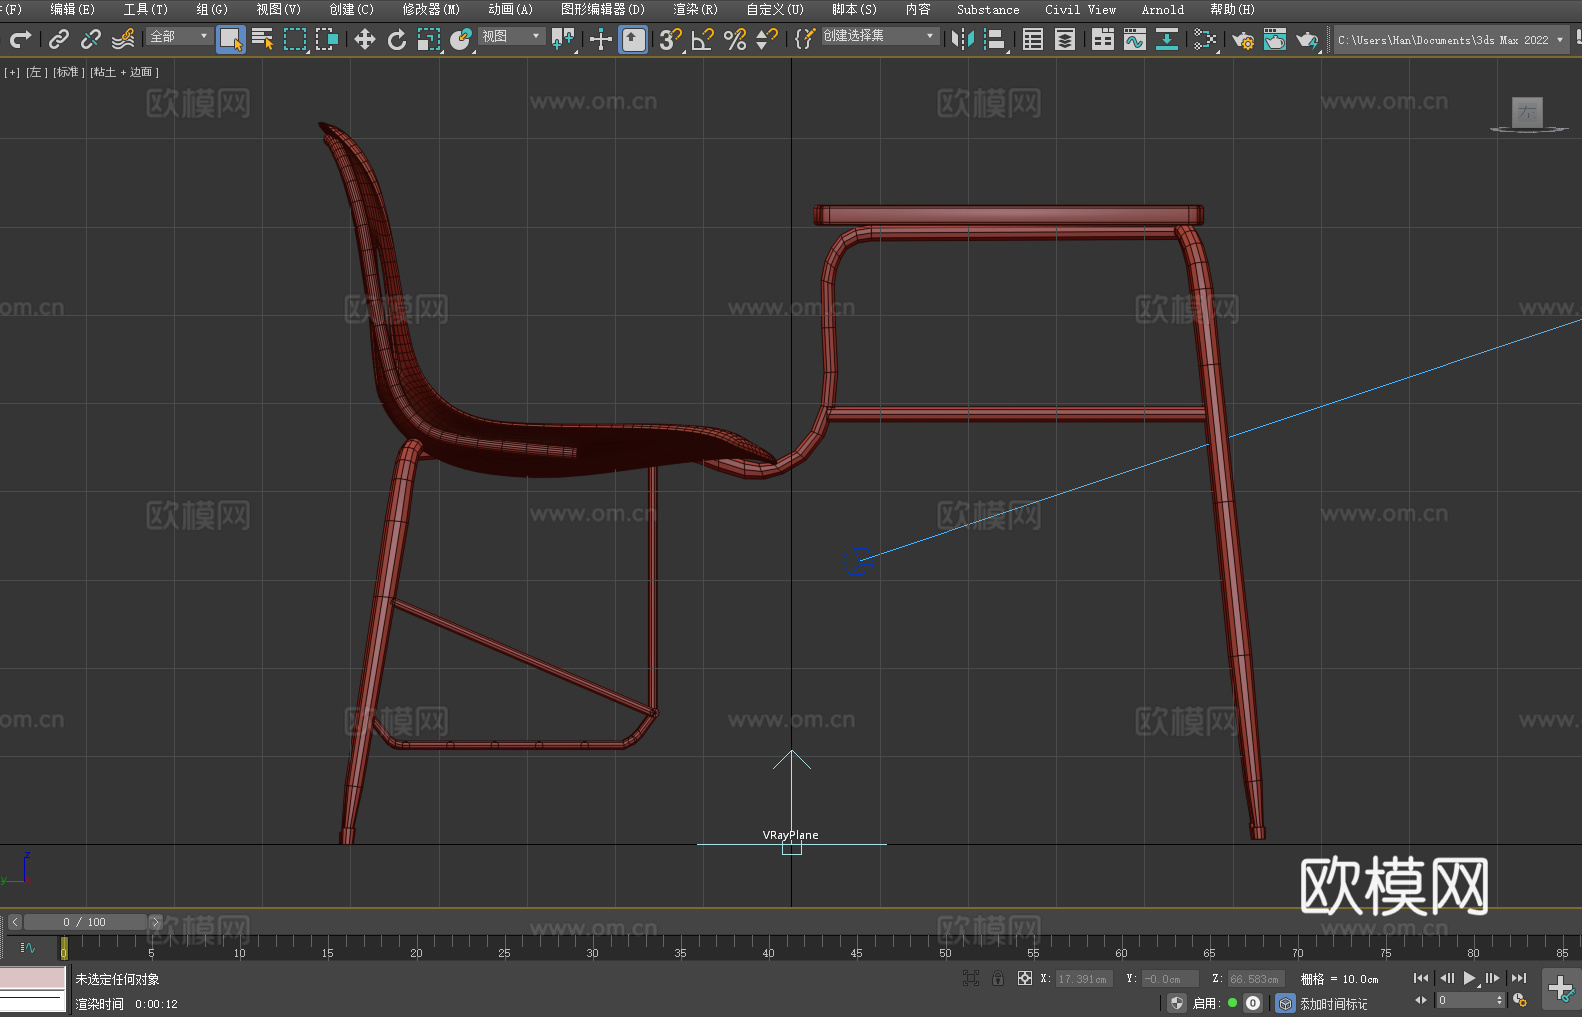Screen dimensions: 1582x1017
Task: Click Isolate Selection toggle icon
Action: pyautogui.click(x=971, y=979)
